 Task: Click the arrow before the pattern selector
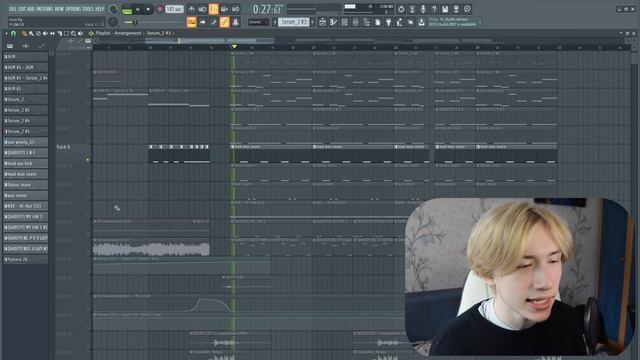click(x=274, y=22)
